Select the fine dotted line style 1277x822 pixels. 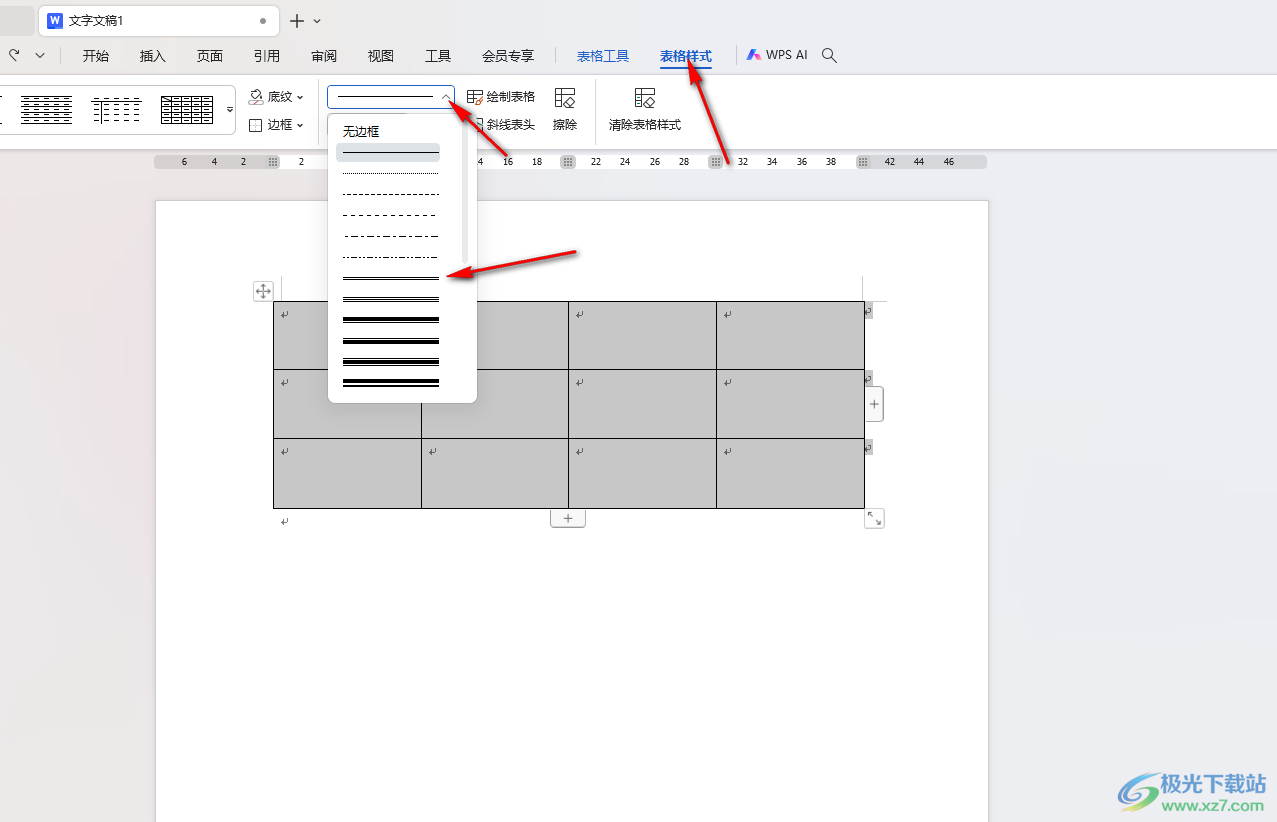tap(389, 173)
